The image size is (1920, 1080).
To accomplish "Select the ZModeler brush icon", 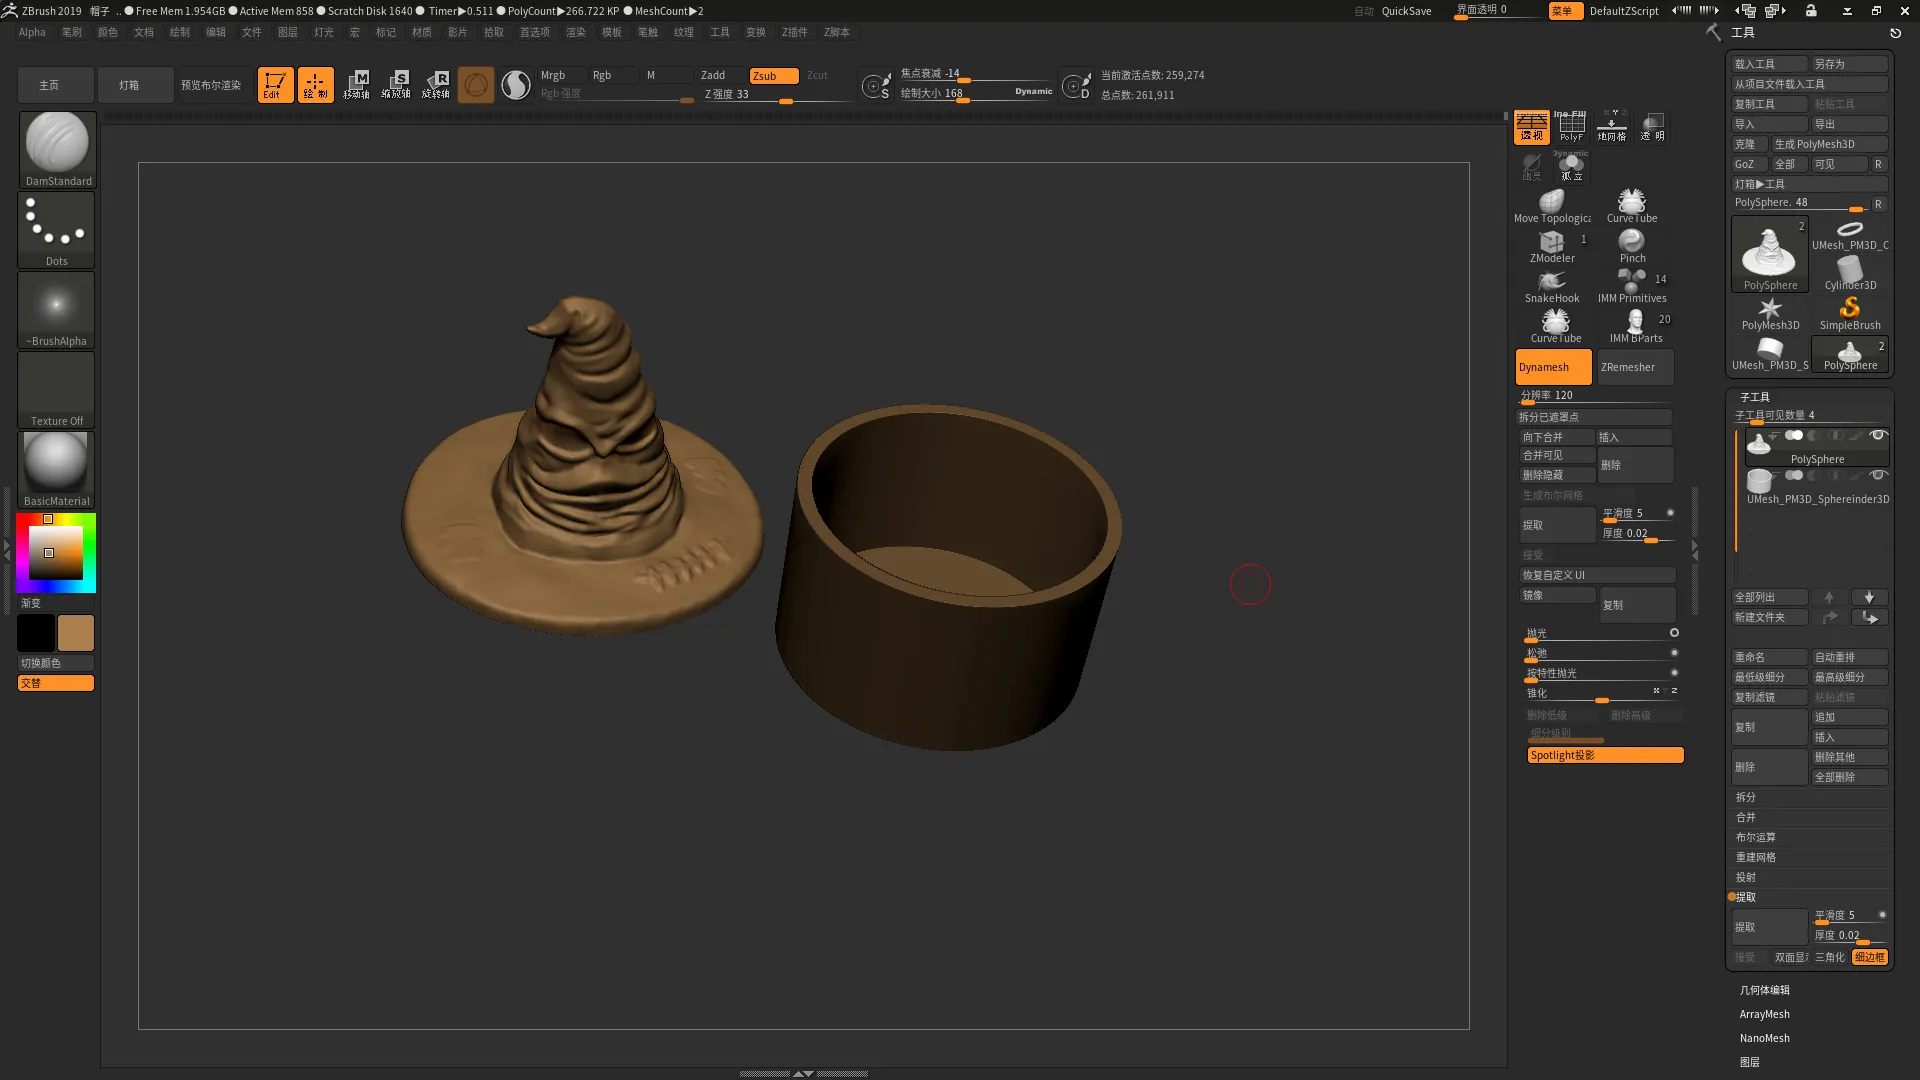I will [x=1551, y=243].
